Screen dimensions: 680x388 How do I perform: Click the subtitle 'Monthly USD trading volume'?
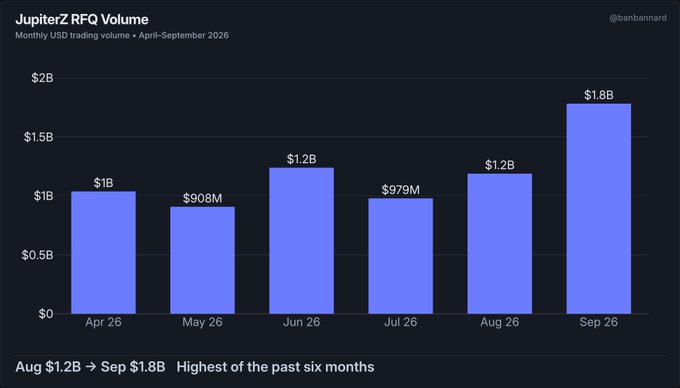pos(72,36)
